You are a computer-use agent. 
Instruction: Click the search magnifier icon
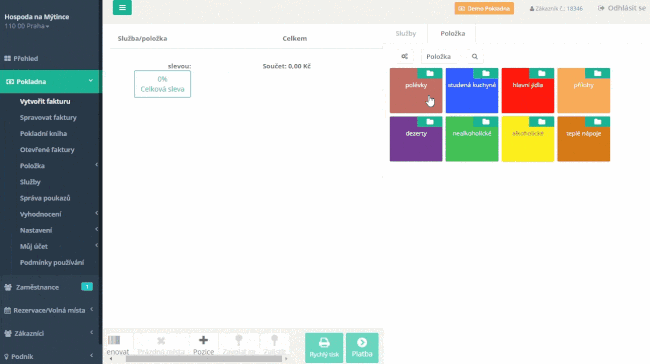point(475,56)
